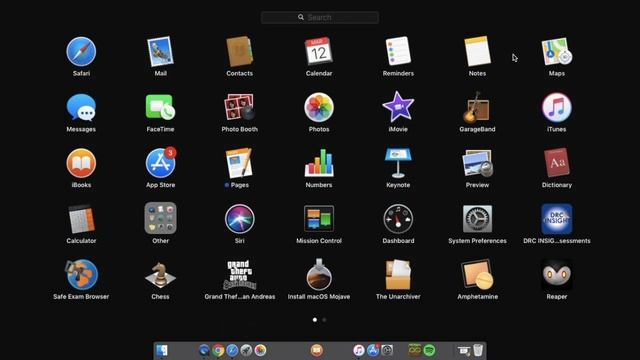This screenshot has width=640, height=360.
Task: Open Finder in the Dock
Action: [x=162, y=350]
